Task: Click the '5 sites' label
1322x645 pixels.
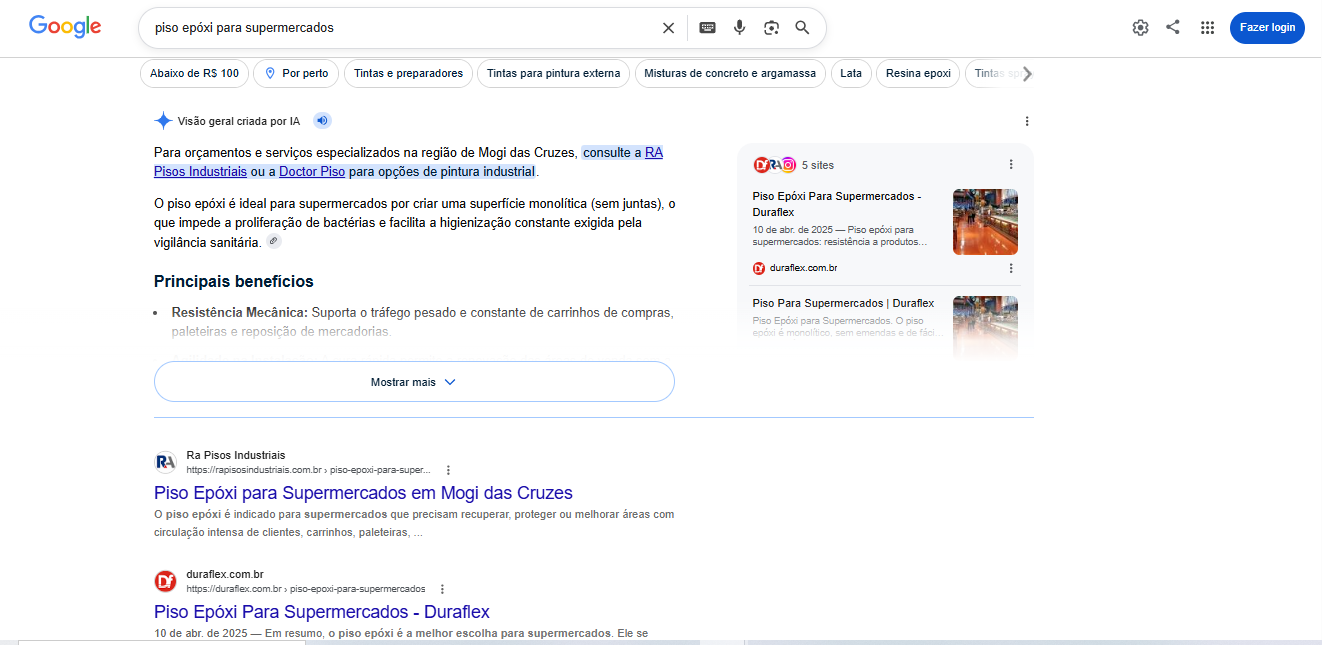Action: 818,165
